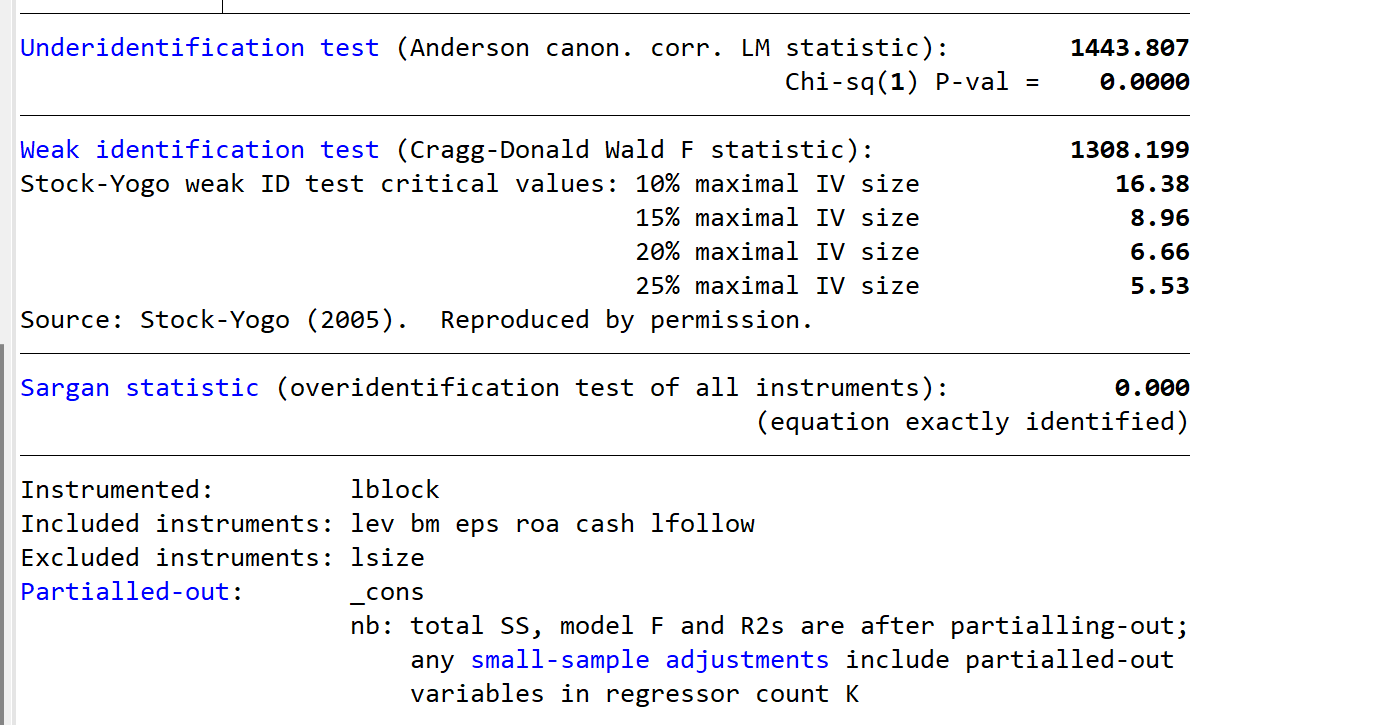Click the 20% maximal IV size value 6.66
1383x725 pixels.
[x=1160, y=252]
